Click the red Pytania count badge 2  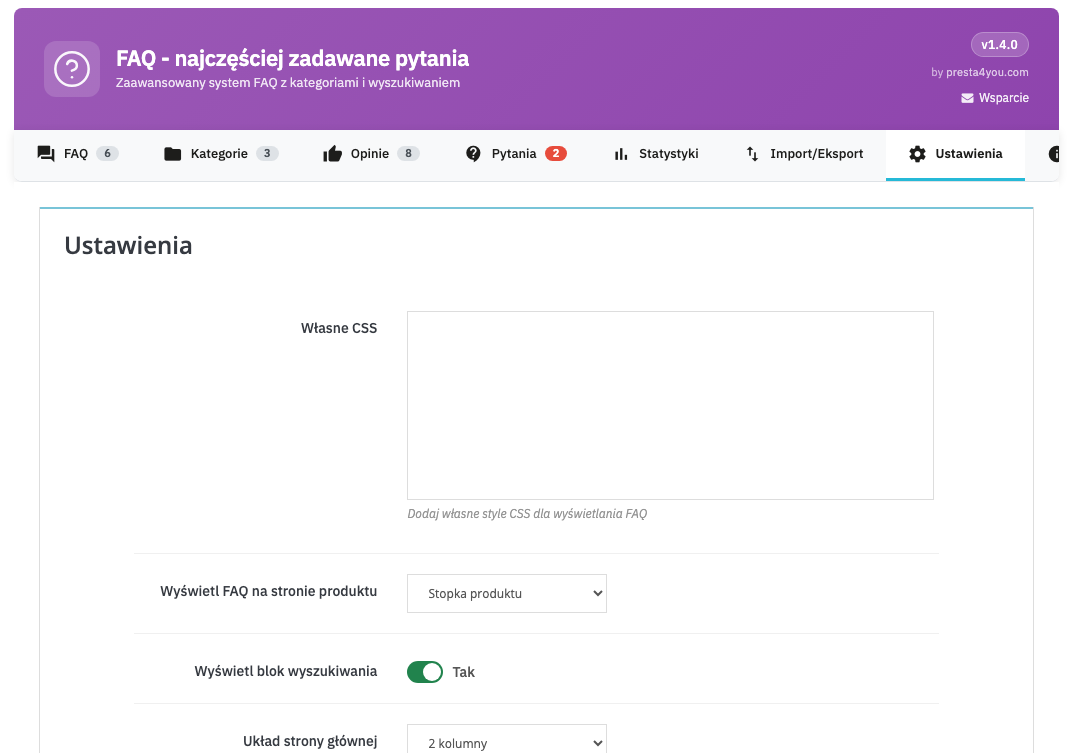556,154
